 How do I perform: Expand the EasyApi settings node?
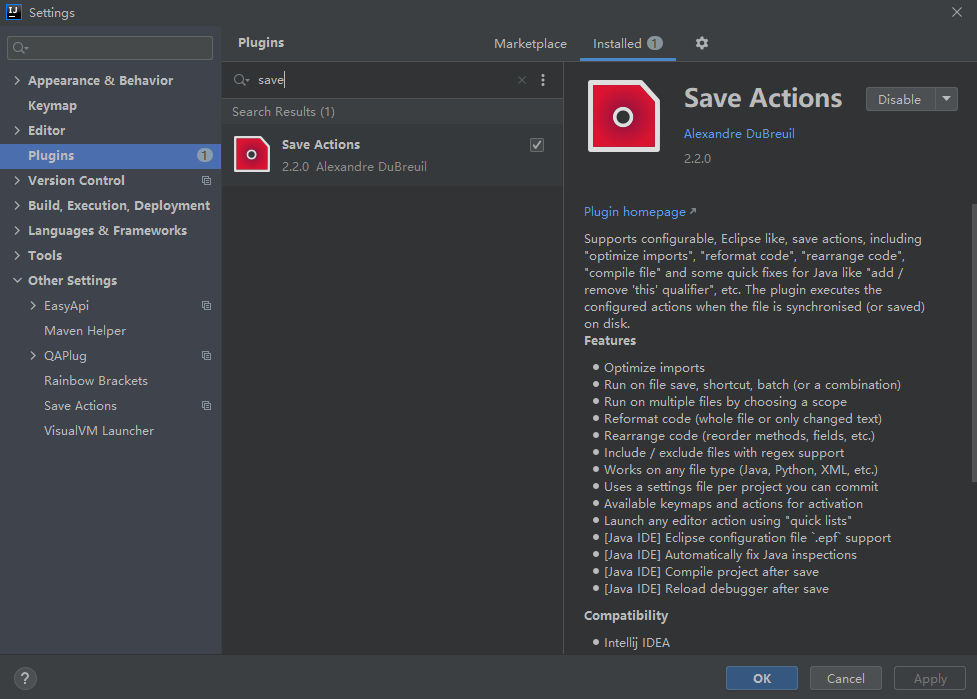click(x=33, y=306)
